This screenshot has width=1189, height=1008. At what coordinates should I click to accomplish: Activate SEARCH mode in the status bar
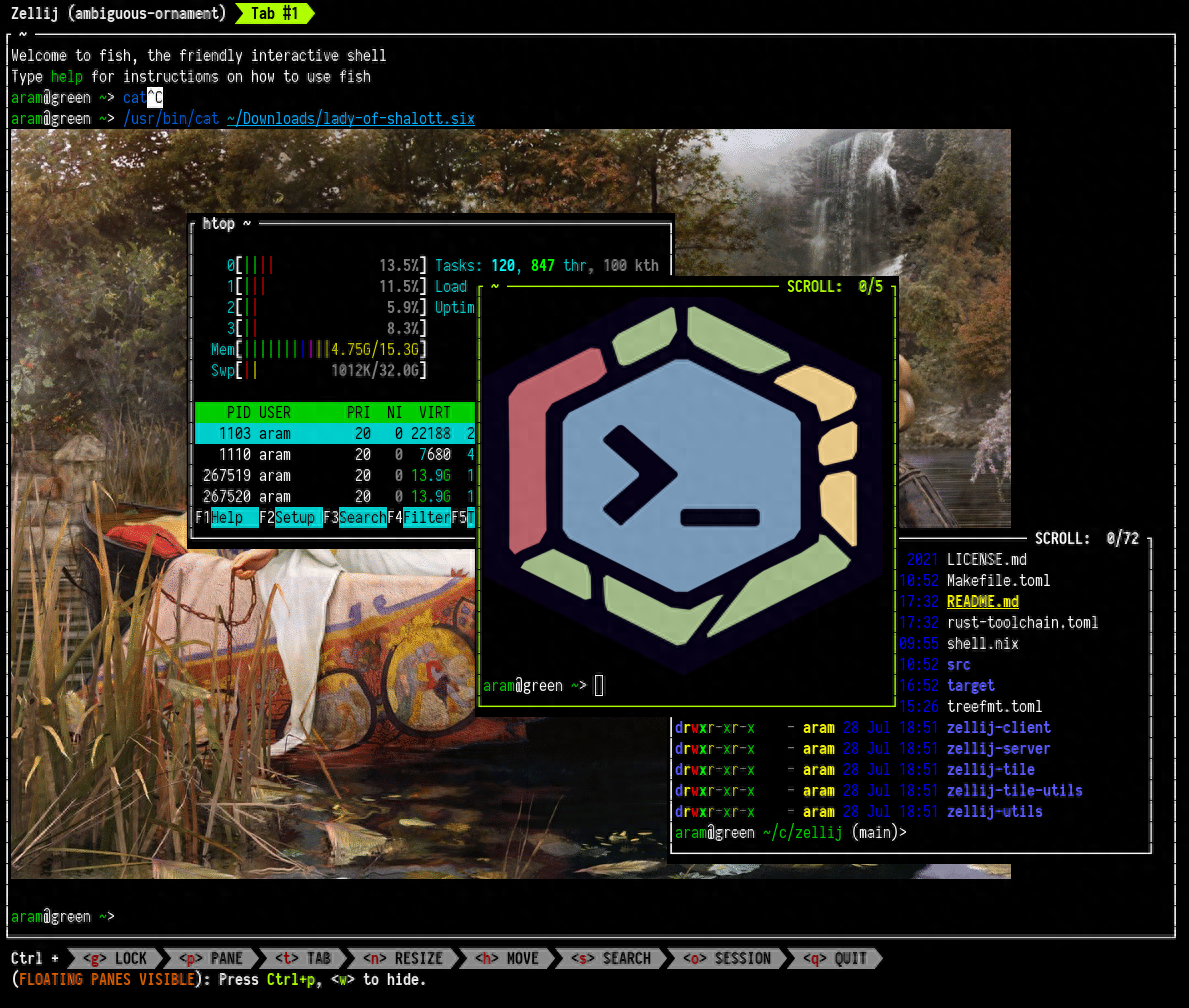[611, 959]
